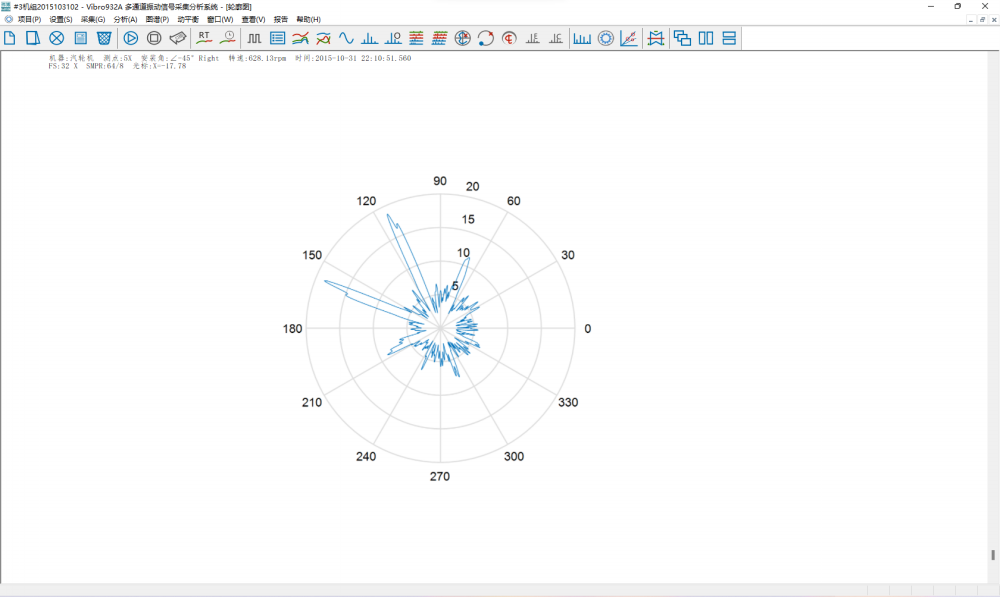Open the 窗口(W) menu
This screenshot has height=597, width=1000.
pyautogui.click(x=220, y=20)
